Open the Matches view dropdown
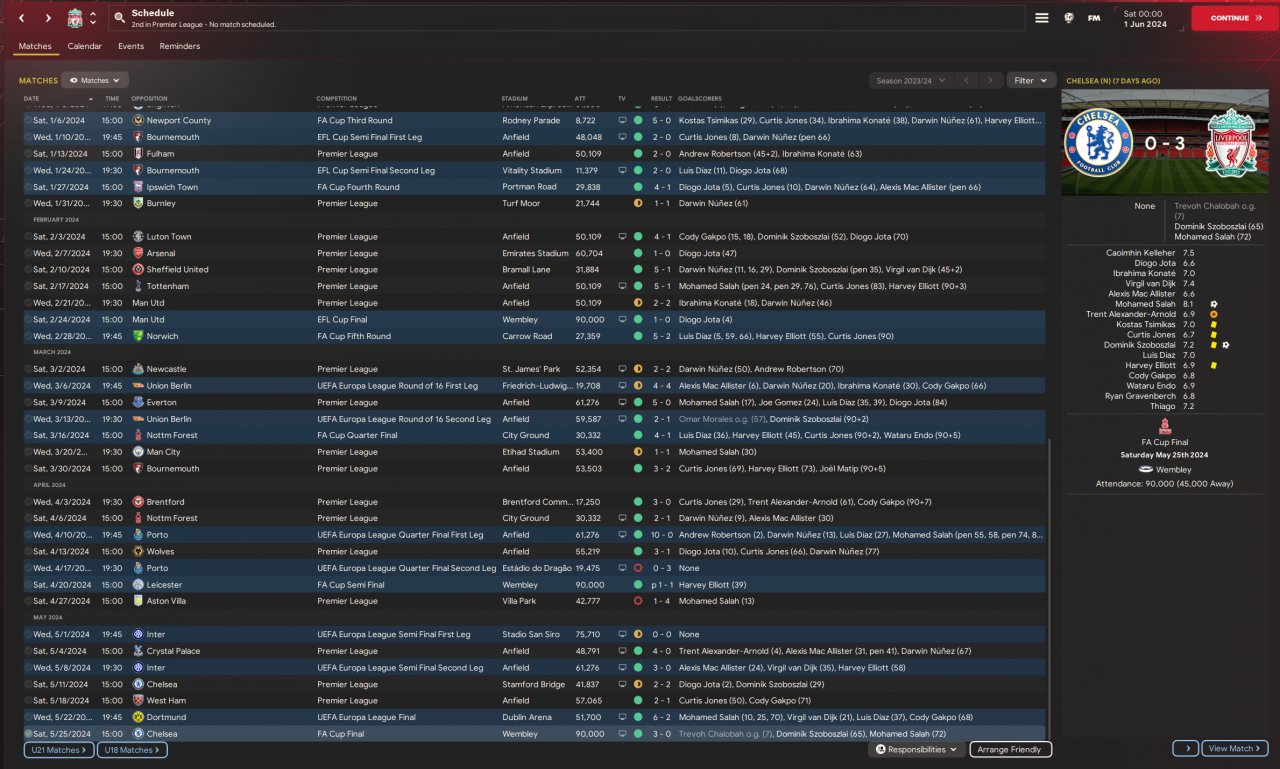 pos(95,80)
